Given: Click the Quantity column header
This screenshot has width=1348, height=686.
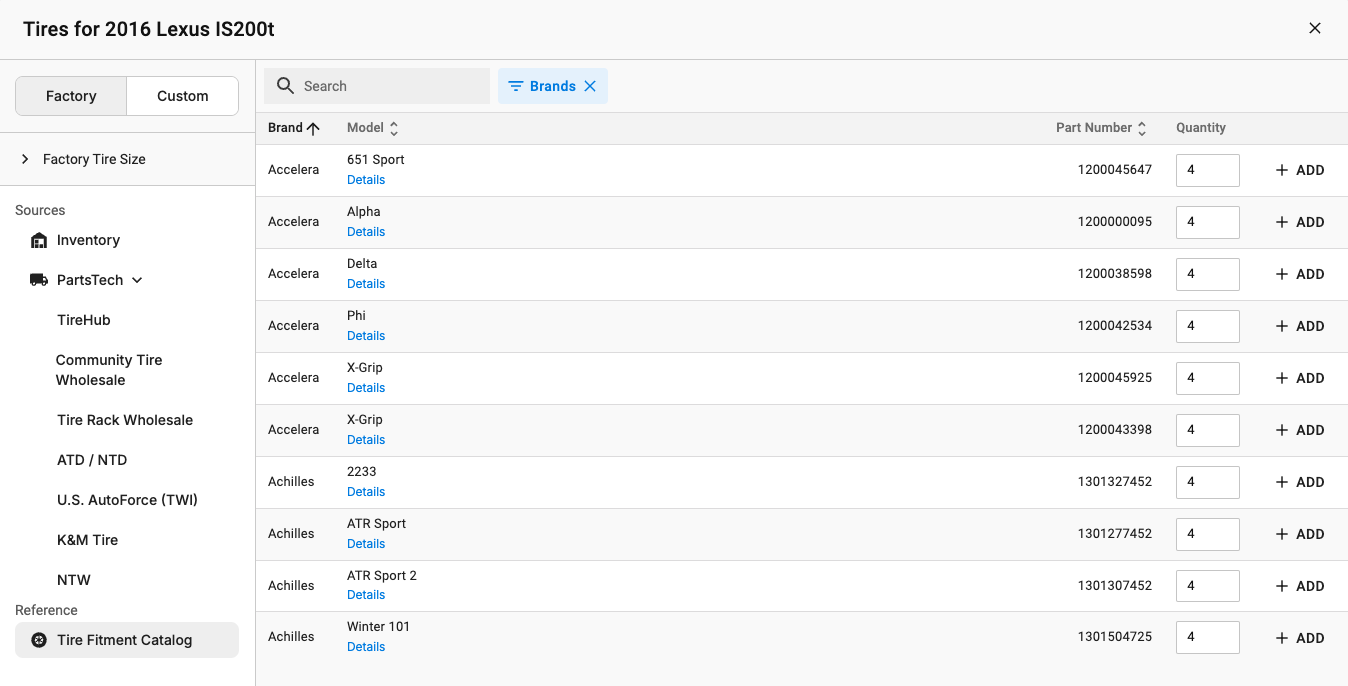Looking at the screenshot, I should [x=1201, y=128].
